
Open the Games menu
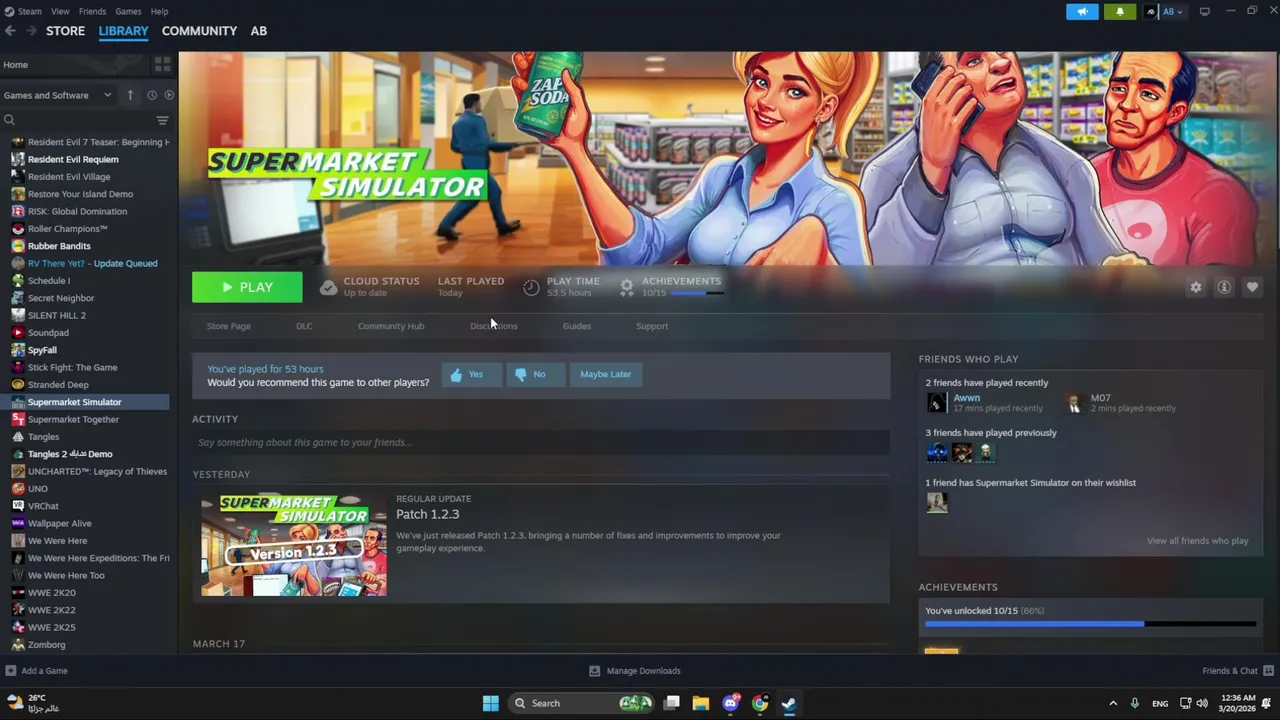(128, 11)
